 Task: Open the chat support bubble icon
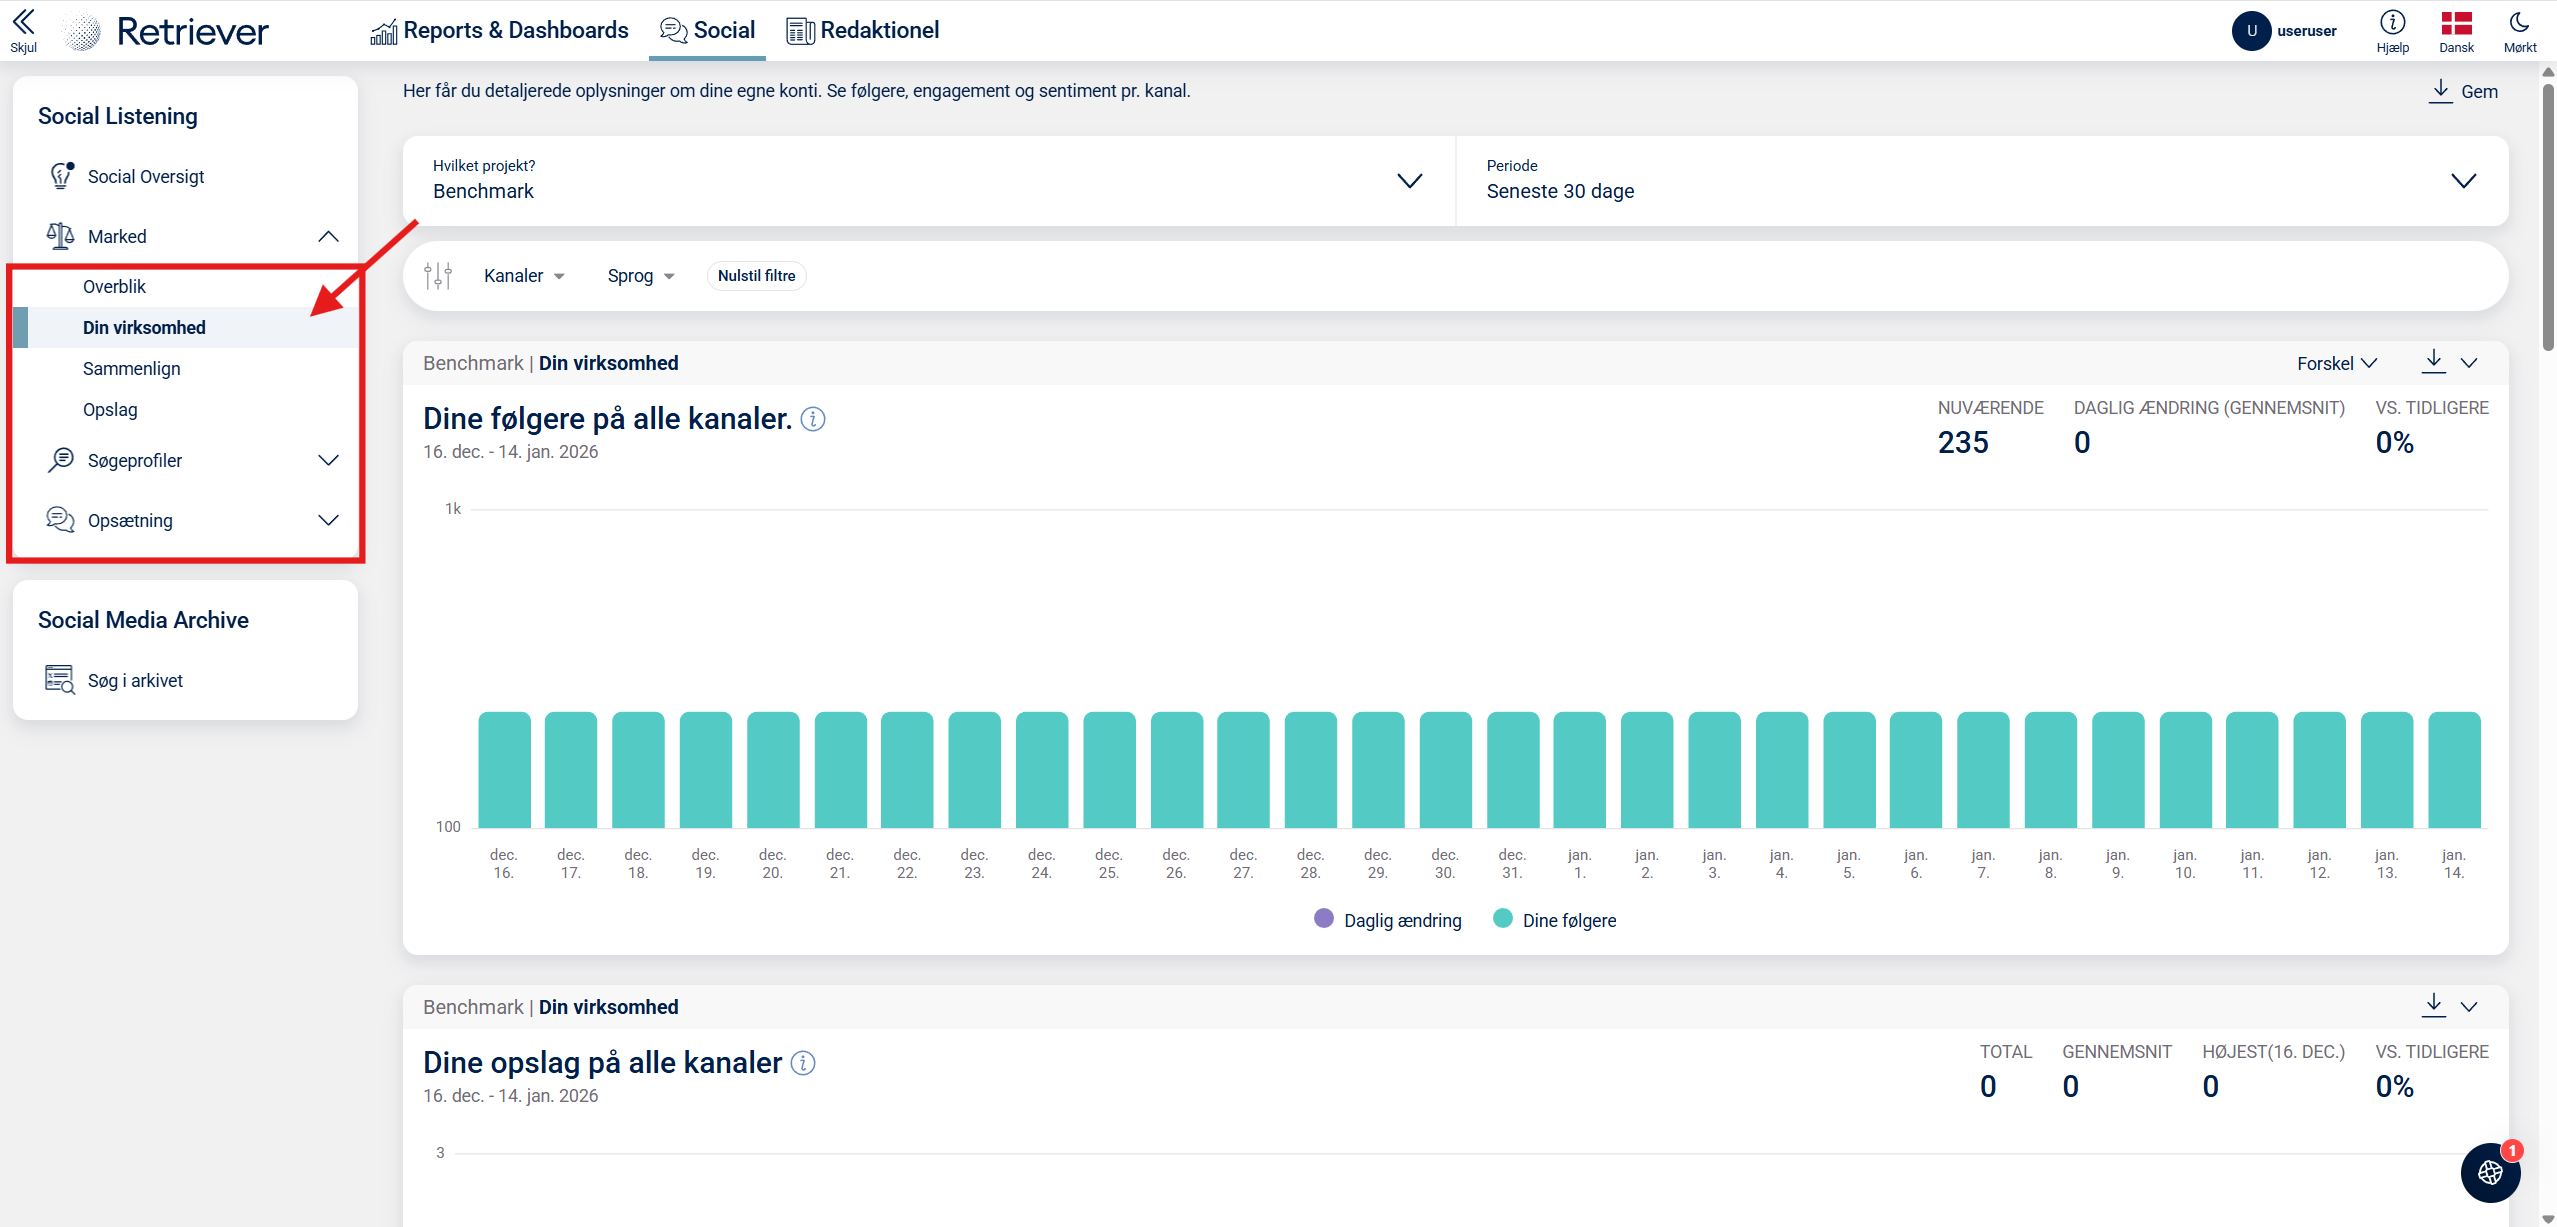(x=2490, y=1172)
